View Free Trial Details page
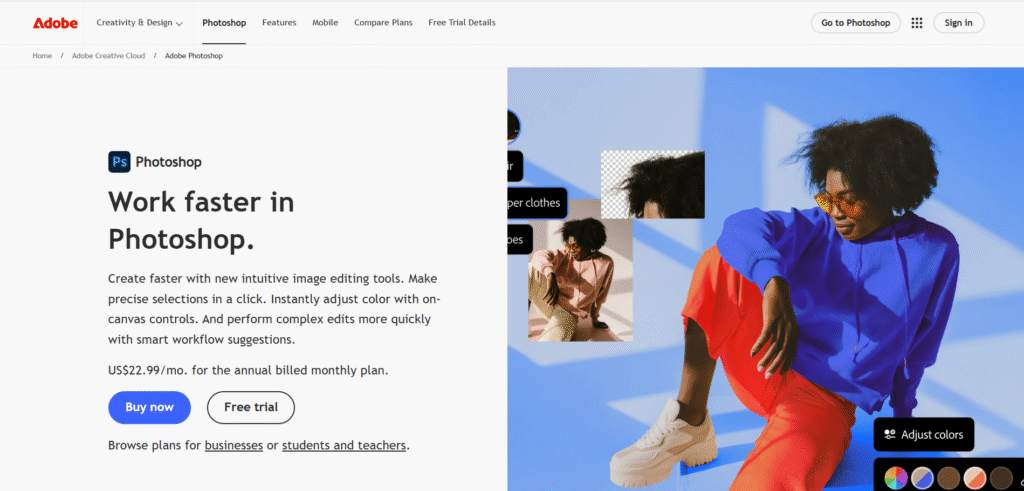The width and height of the screenshot is (1024, 491). click(462, 23)
